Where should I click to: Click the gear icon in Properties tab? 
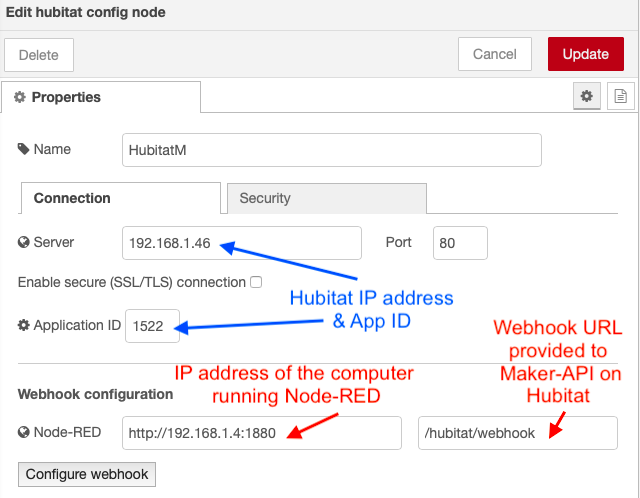[x=20, y=97]
